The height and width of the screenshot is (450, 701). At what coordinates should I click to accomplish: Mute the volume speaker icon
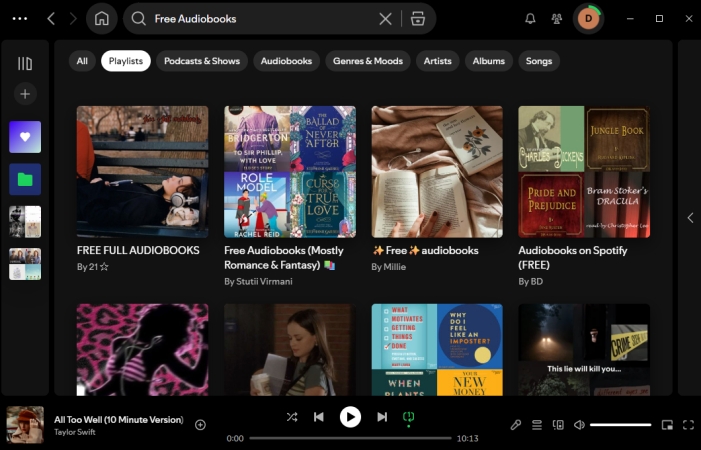point(579,425)
